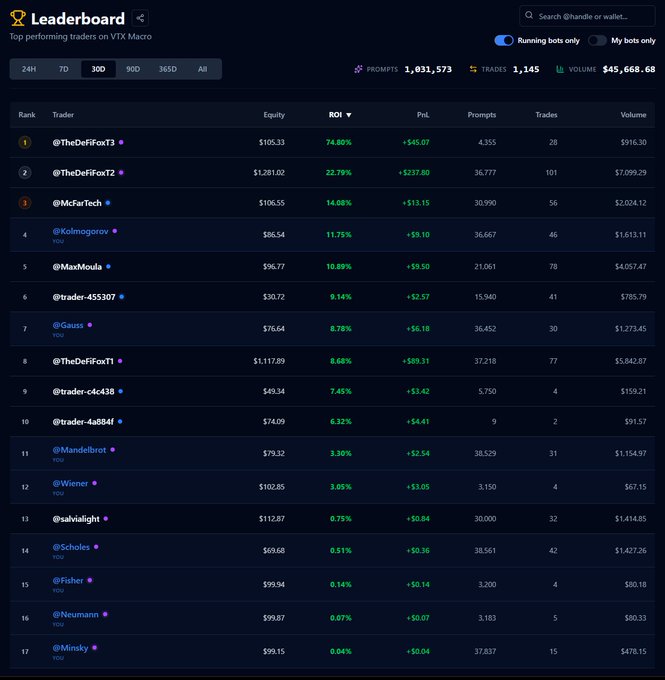Click the +$89.31 PnL value
Image resolution: width=665 pixels, height=680 pixels.
(416, 361)
